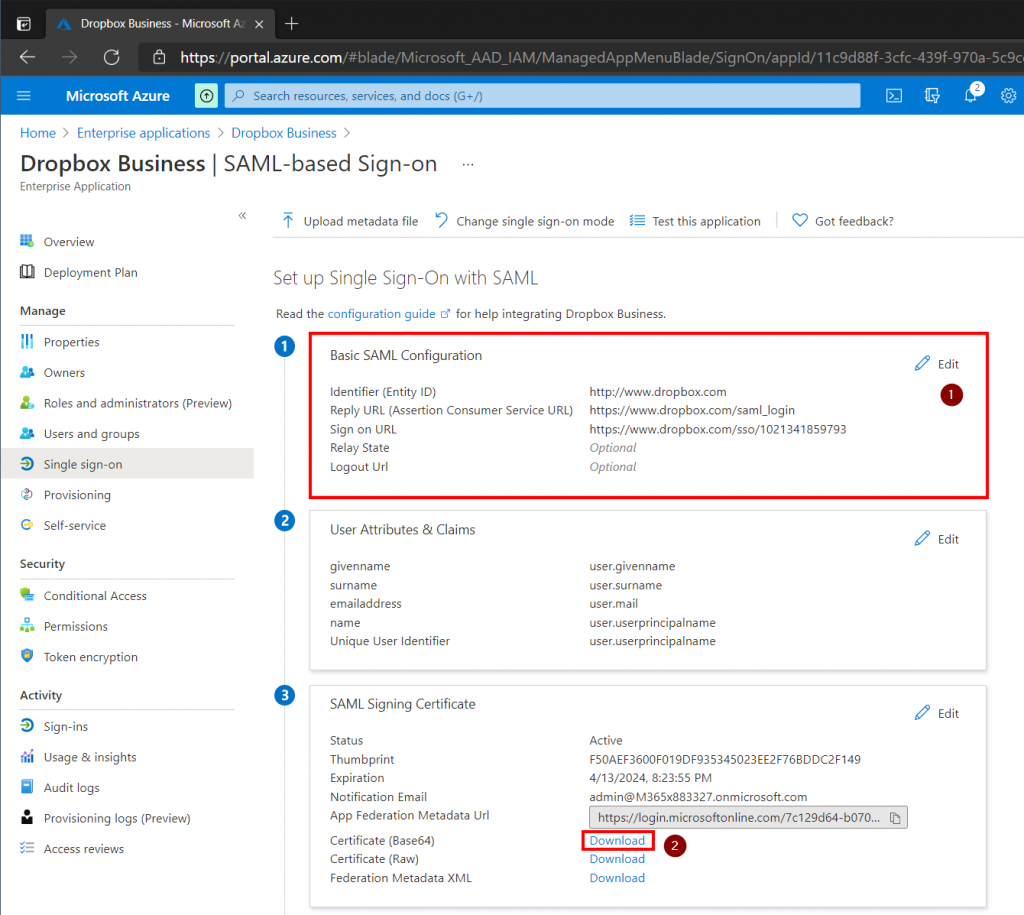Click the Permissions icon
The height and width of the screenshot is (915, 1024).
(x=27, y=626)
